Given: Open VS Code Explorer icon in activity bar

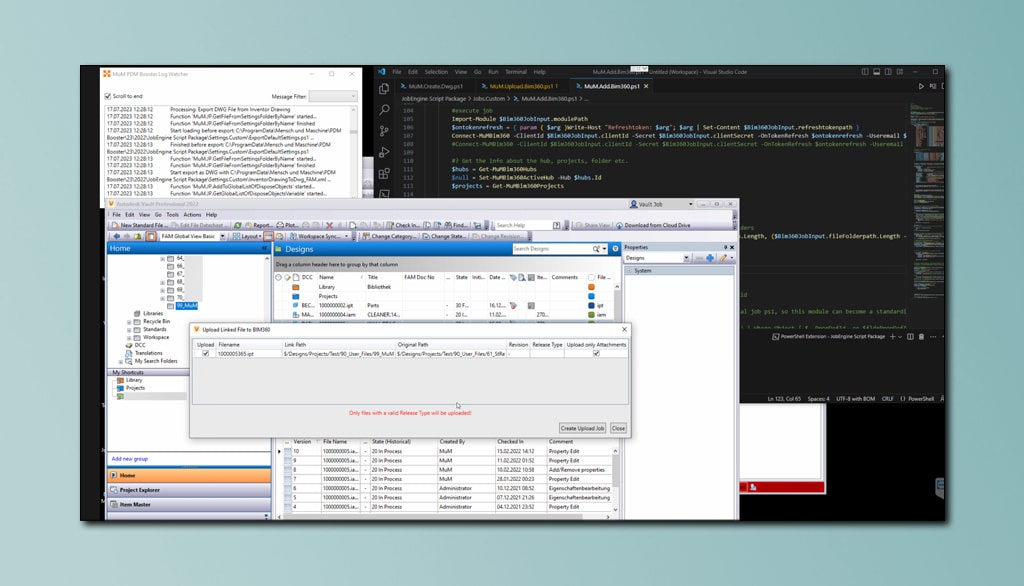Looking at the screenshot, I should click(386, 89).
